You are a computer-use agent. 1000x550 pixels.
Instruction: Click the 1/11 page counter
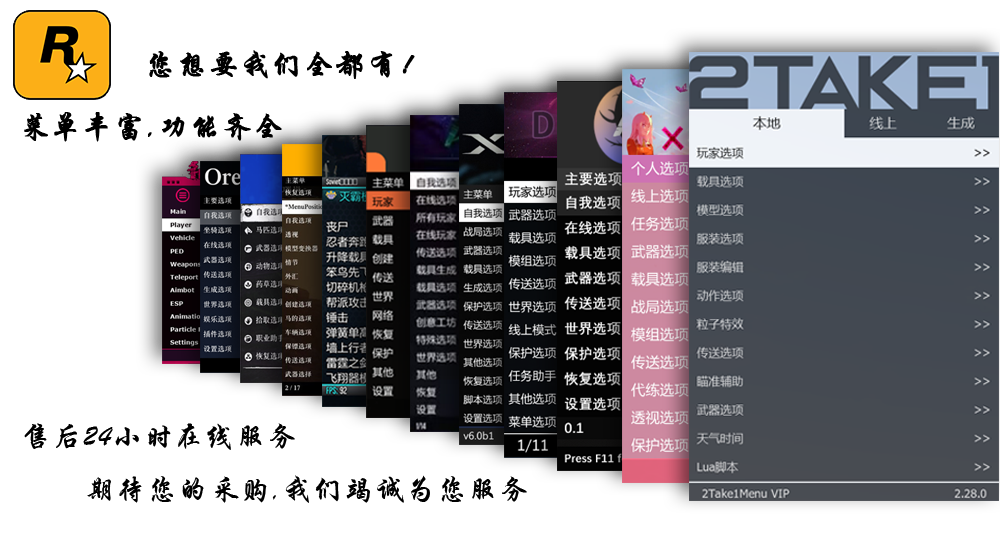click(532, 445)
